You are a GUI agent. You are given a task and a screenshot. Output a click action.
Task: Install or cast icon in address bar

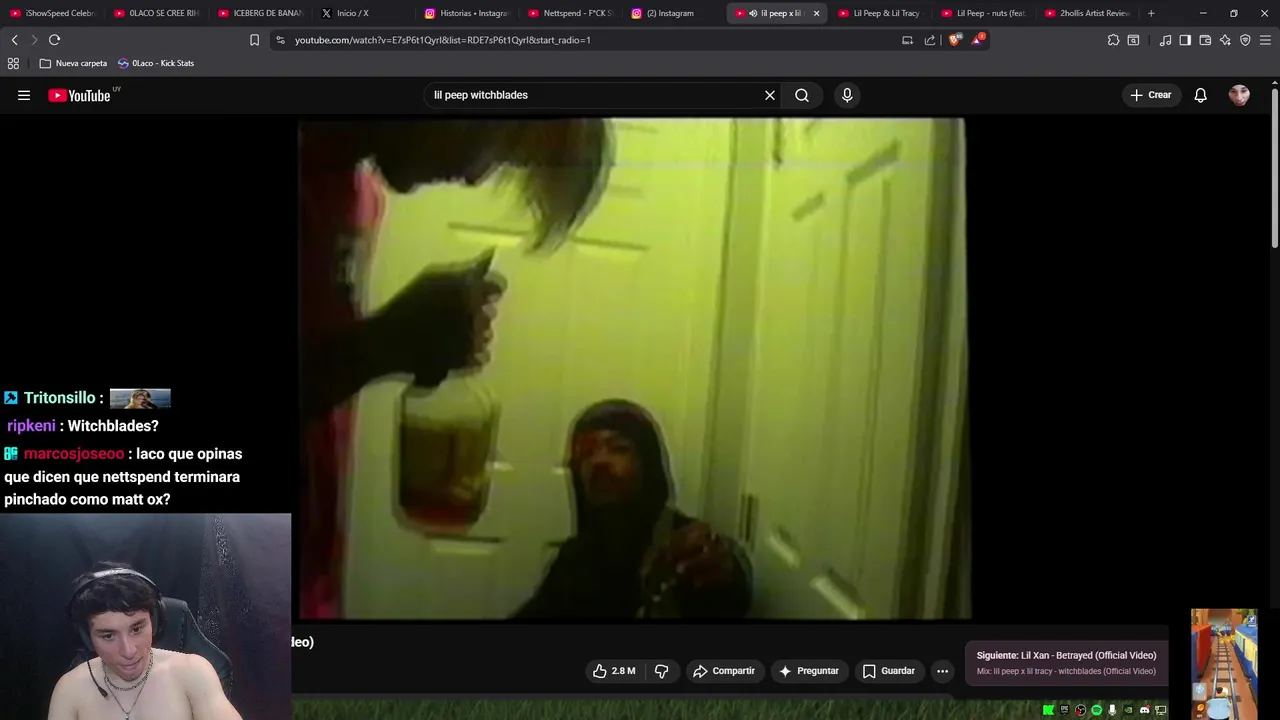[907, 40]
